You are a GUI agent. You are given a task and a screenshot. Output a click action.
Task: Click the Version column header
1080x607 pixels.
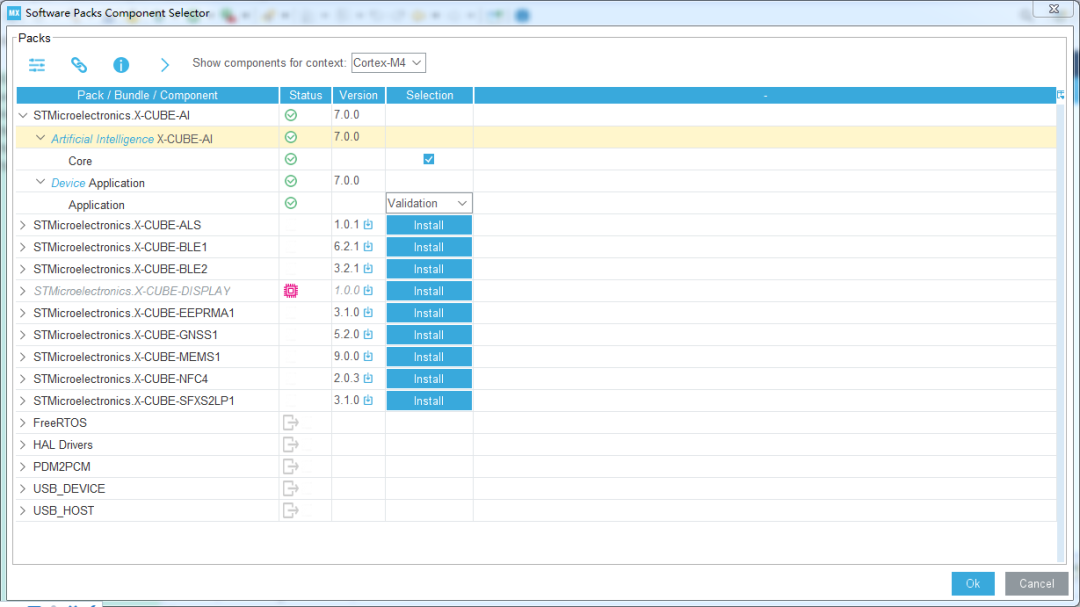358,95
